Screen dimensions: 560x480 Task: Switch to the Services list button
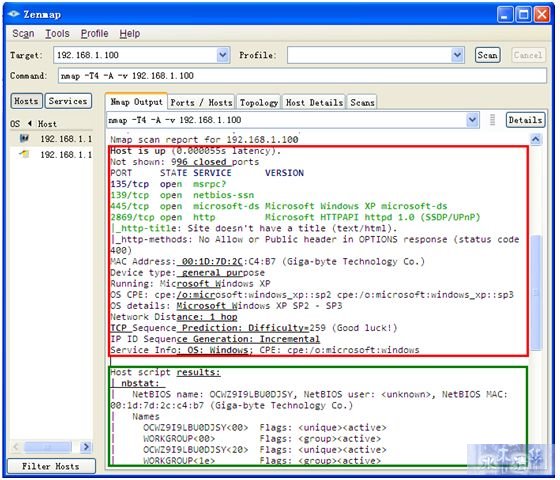click(68, 101)
